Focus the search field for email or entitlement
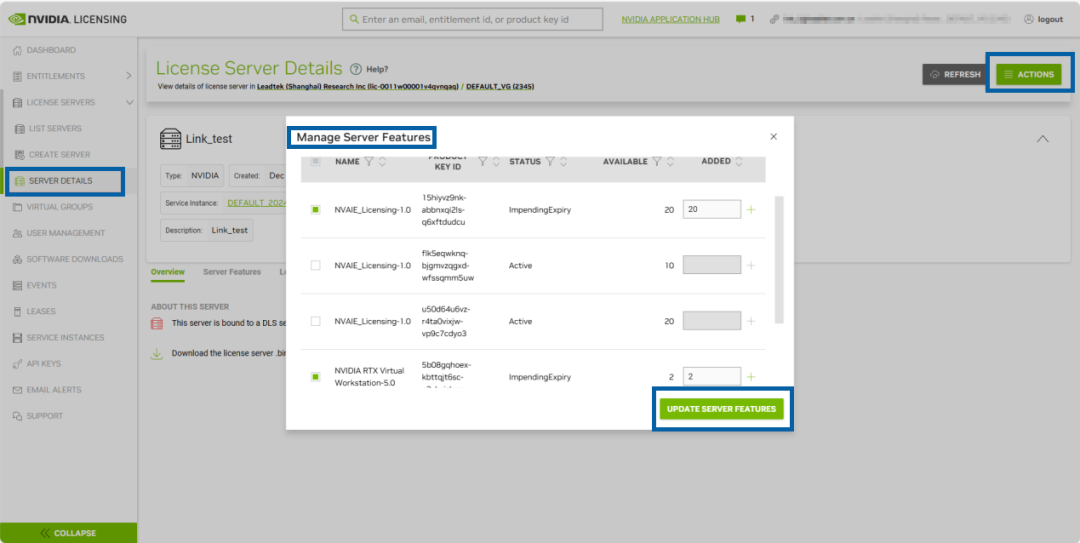The height and width of the screenshot is (543, 1080). pos(472,19)
